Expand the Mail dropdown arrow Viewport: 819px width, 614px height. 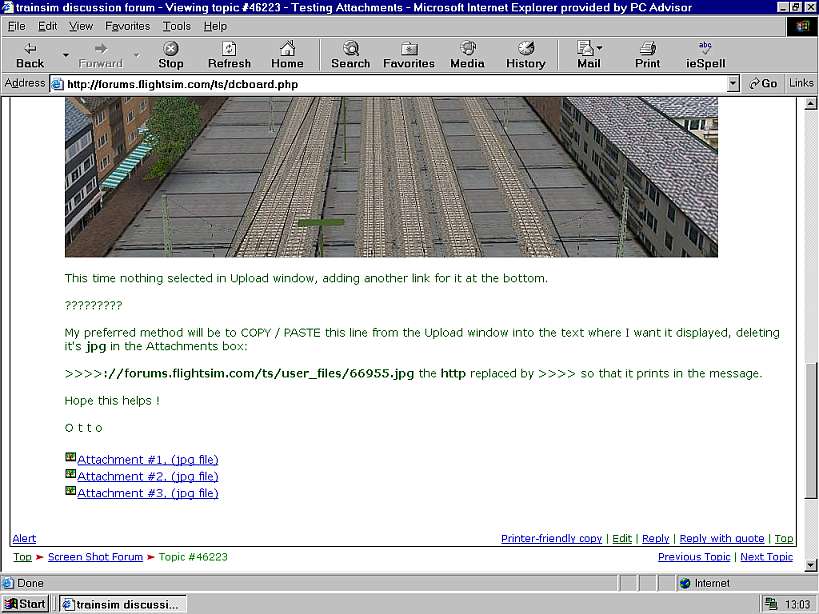pos(600,48)
